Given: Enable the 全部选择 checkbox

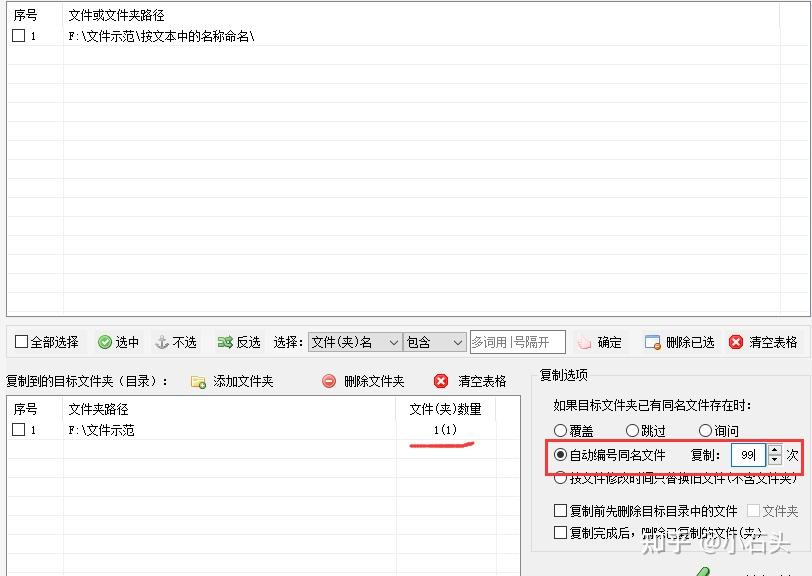Looking at the screenshot, I should tap(21, 341).
